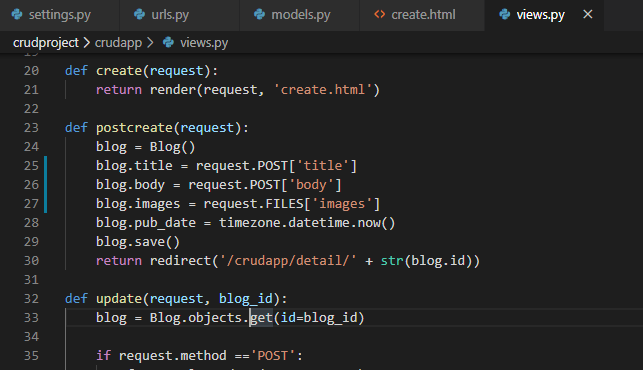The height and width of the screenshot is (370, 643).
Task: Click the Python icon in the breadcrumb
Action: 168,42
